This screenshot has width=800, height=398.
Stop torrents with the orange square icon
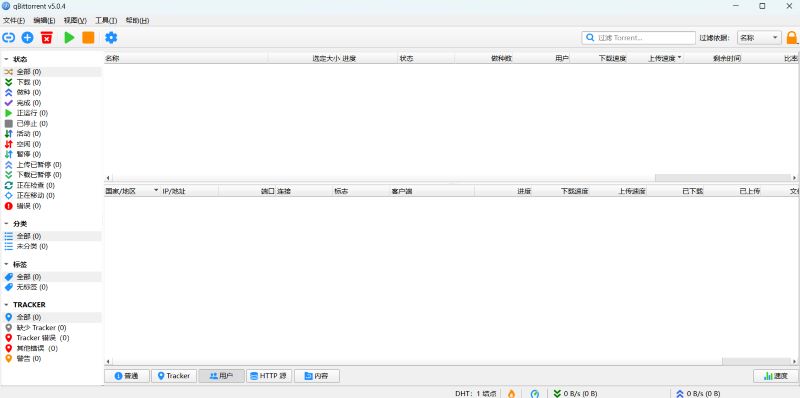point(88,37)
